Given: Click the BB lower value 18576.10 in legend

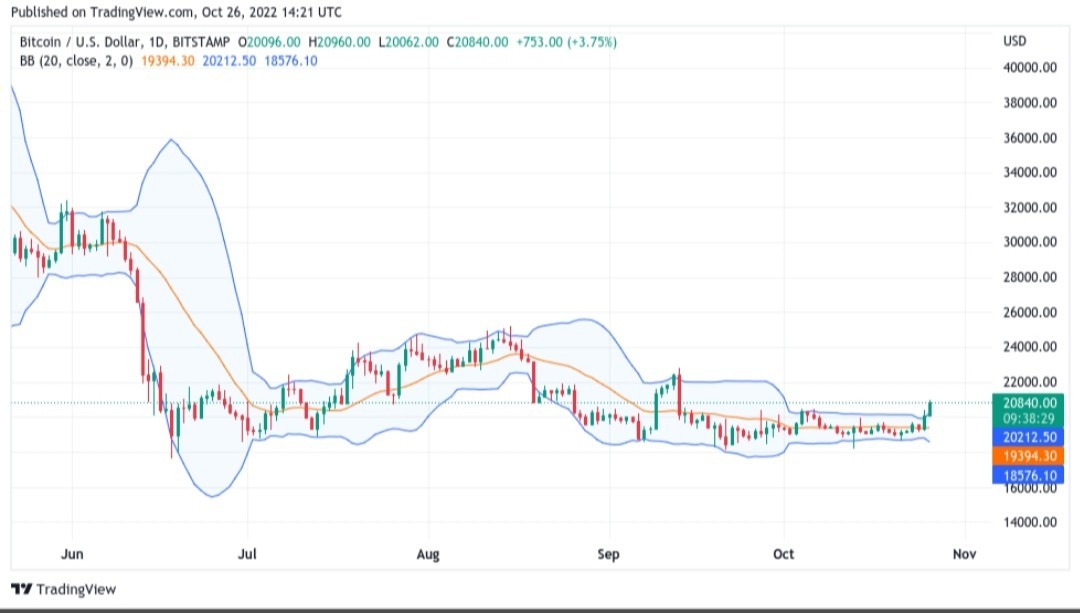Looking at the screenshot, I should 291,61.
